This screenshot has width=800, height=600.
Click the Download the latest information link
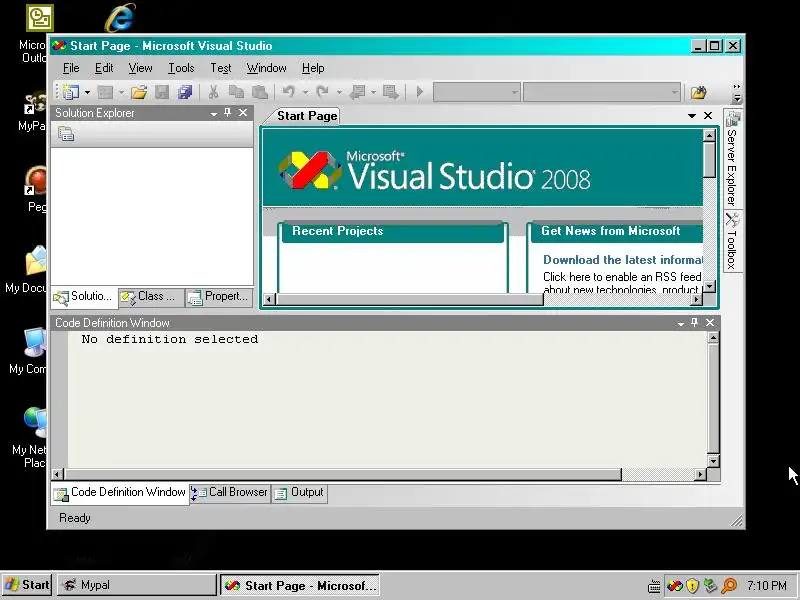tap(622, 260)
